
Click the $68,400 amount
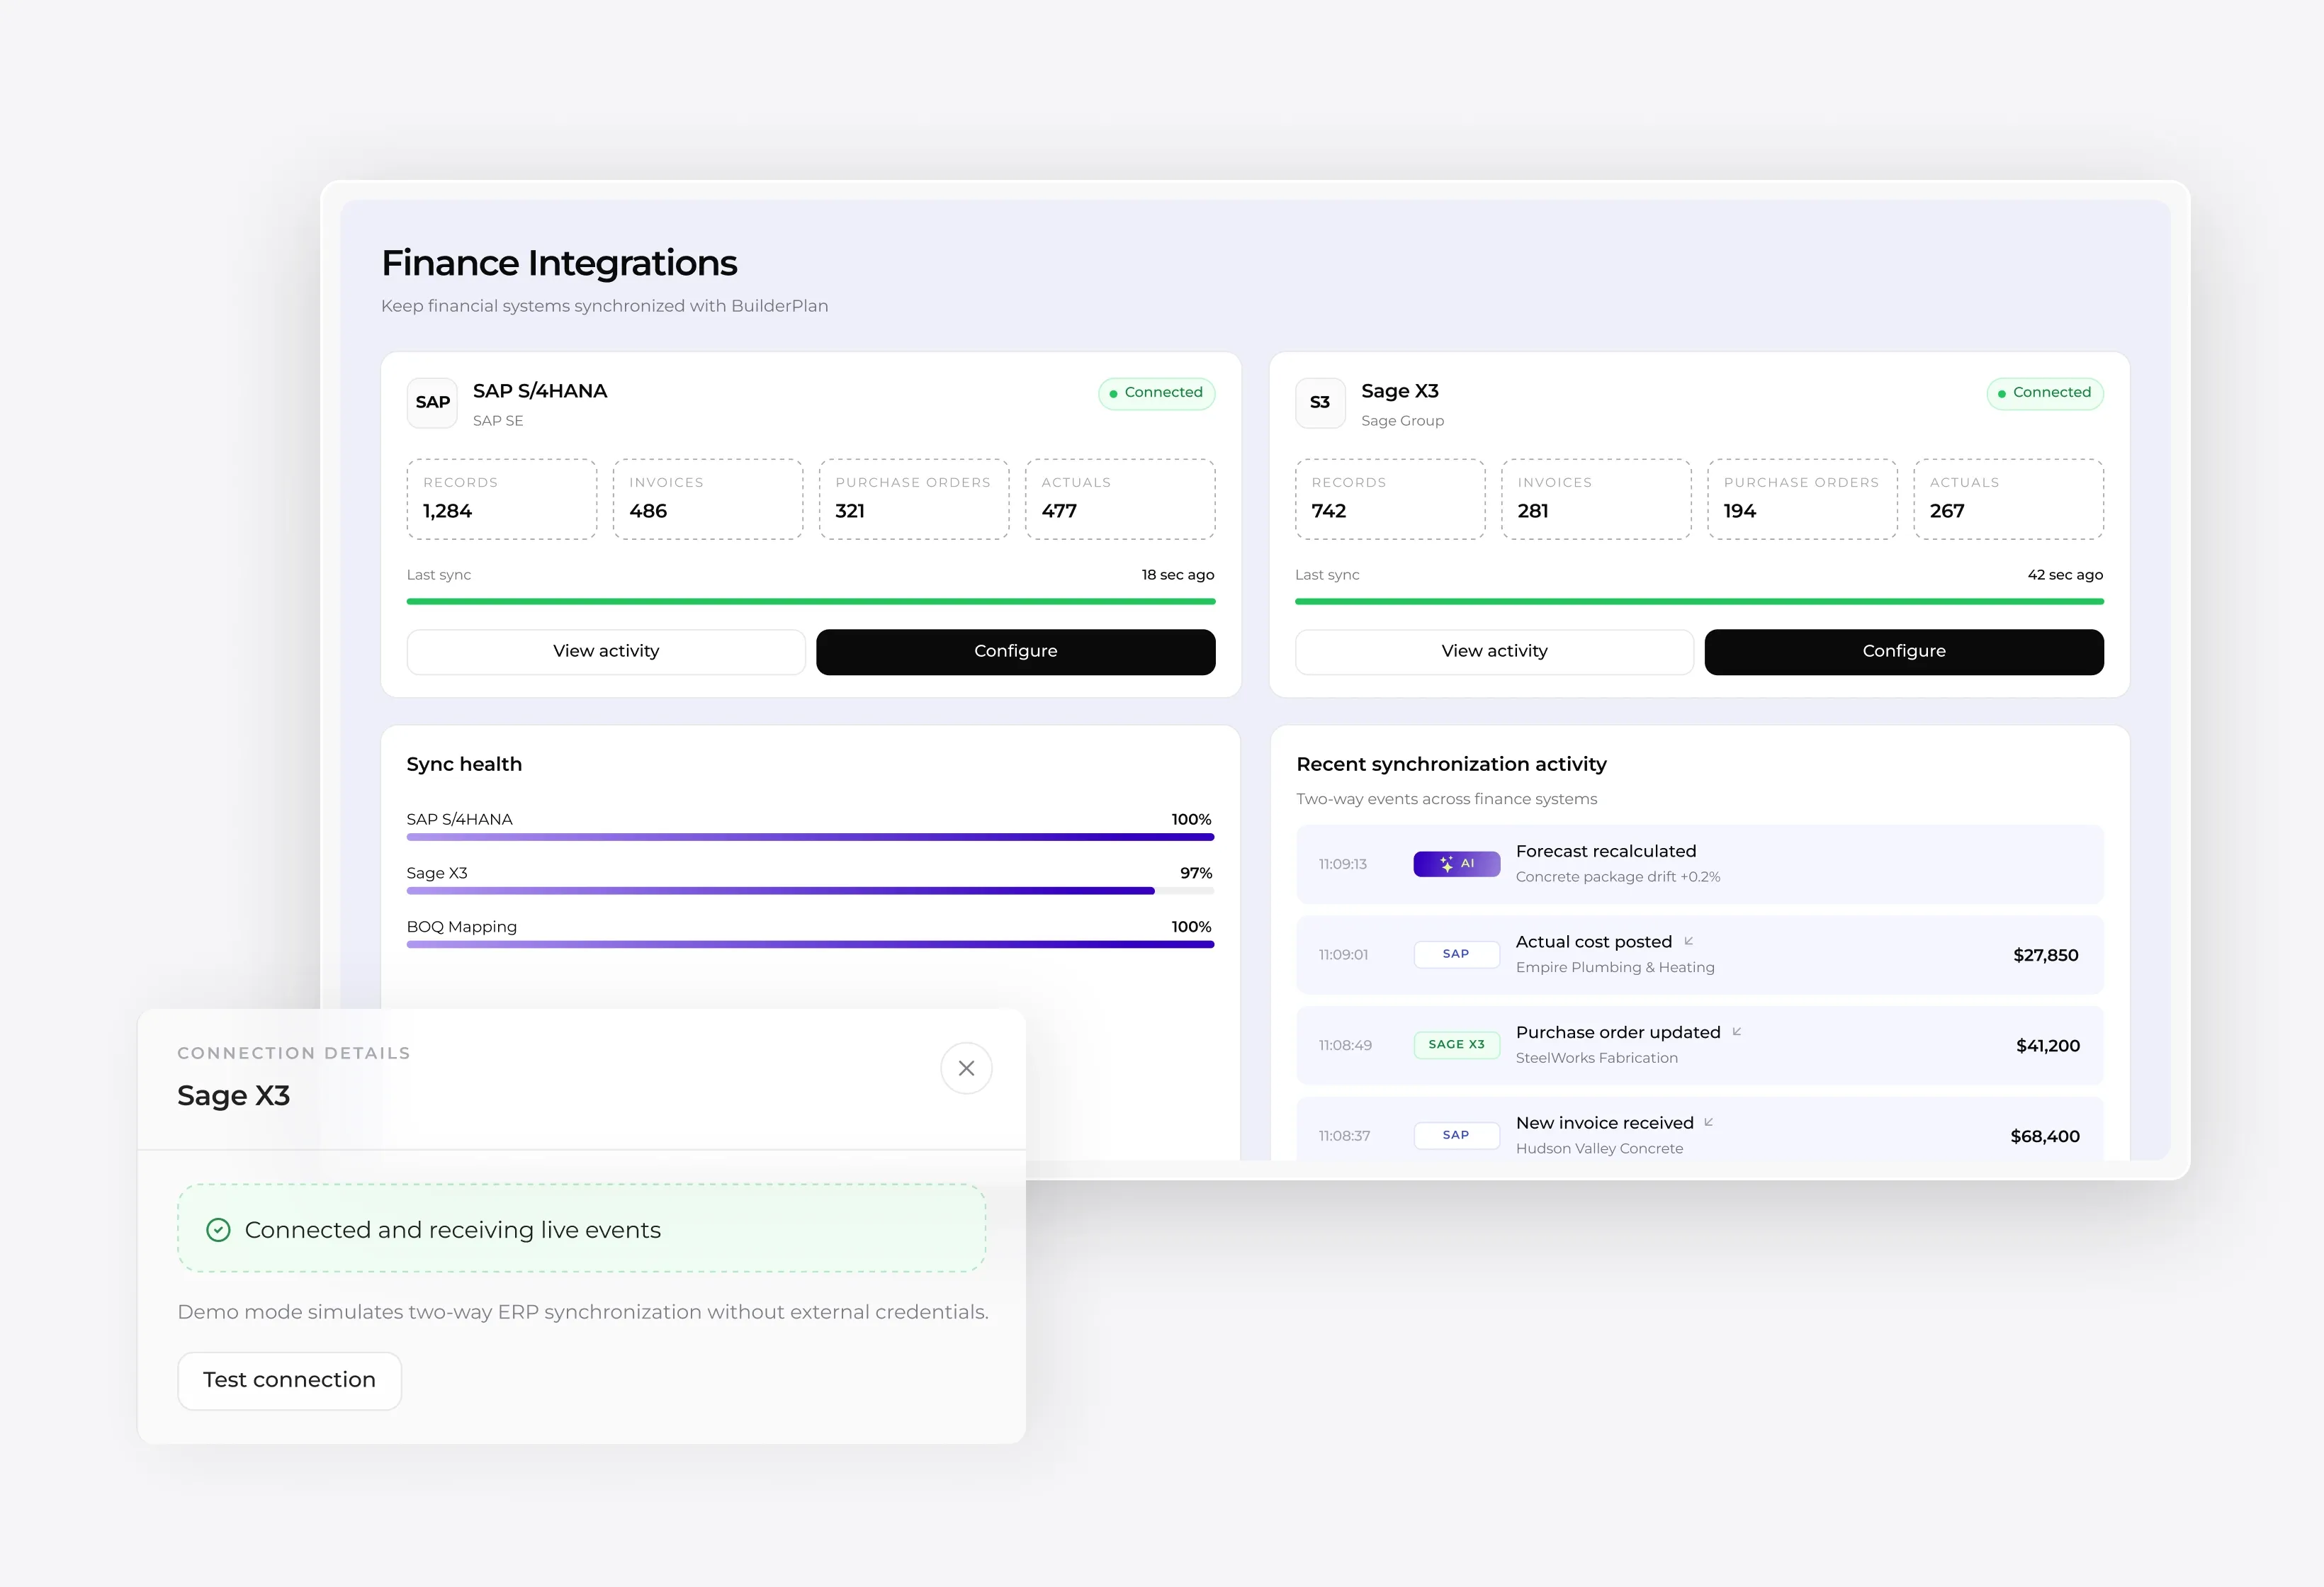(x=2045, y=1136)
